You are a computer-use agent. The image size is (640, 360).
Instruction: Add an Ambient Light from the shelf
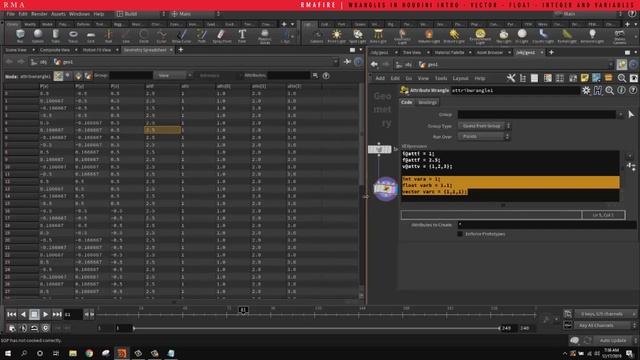(x=592, y=36)
